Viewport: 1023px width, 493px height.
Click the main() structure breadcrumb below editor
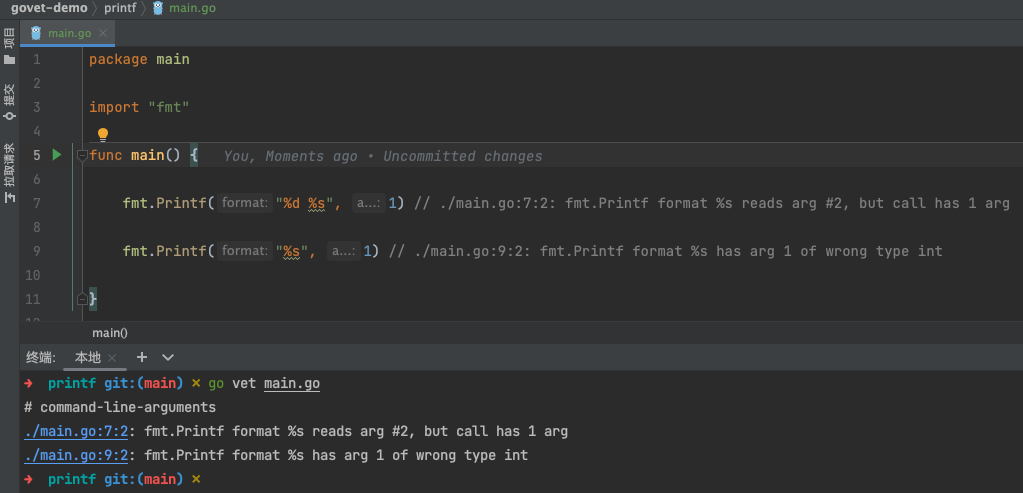tap(110, 332)
